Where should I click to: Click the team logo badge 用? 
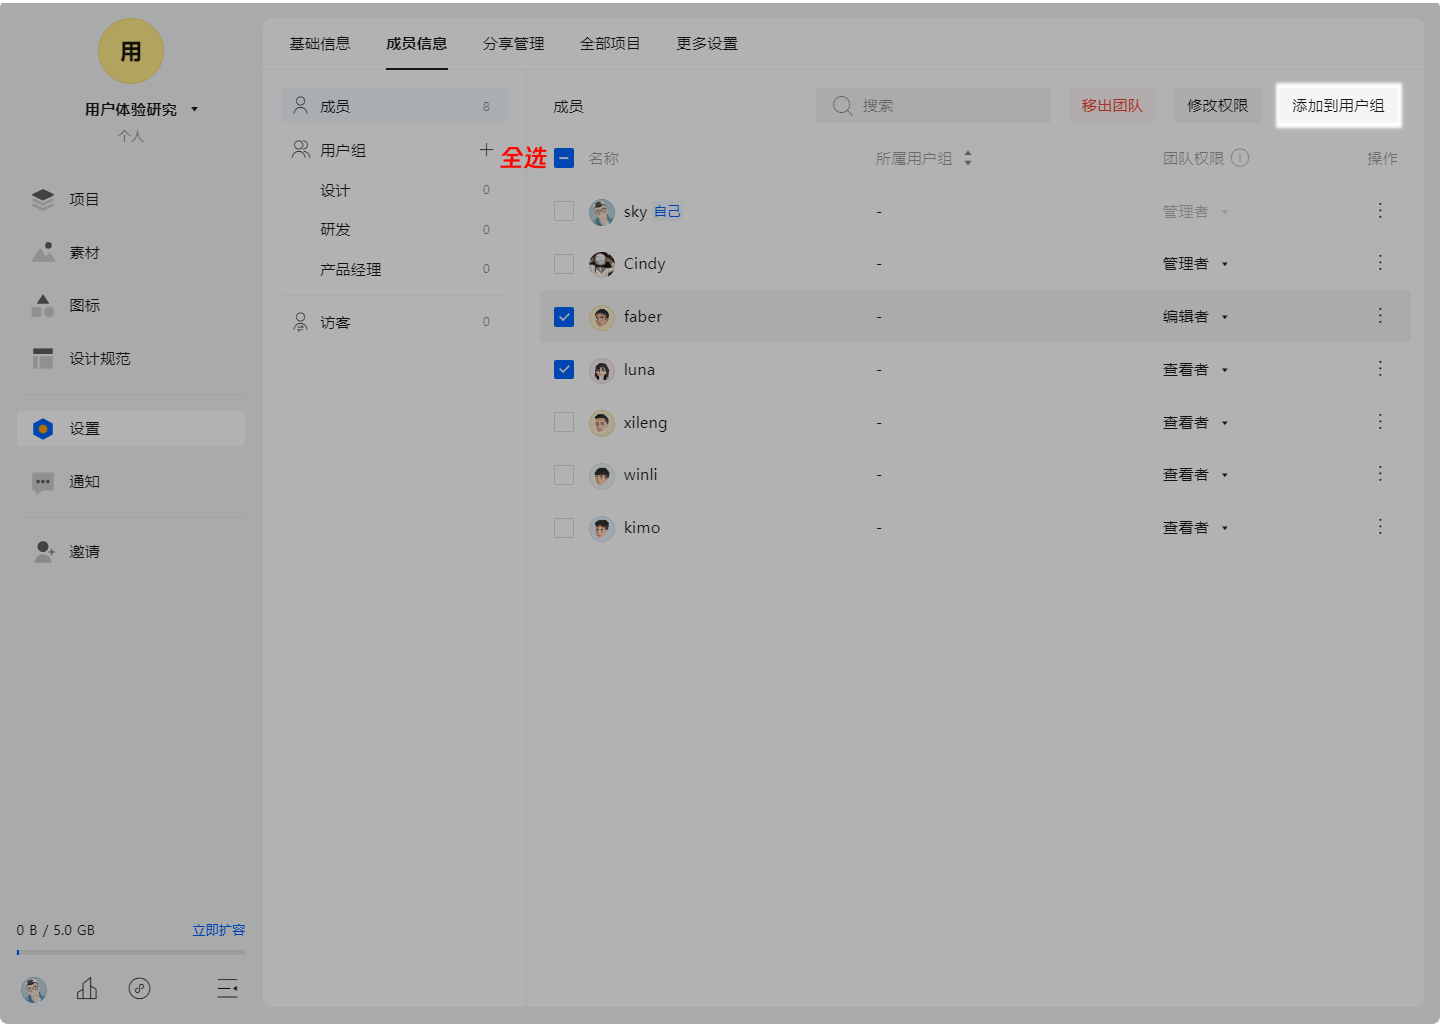131,51
